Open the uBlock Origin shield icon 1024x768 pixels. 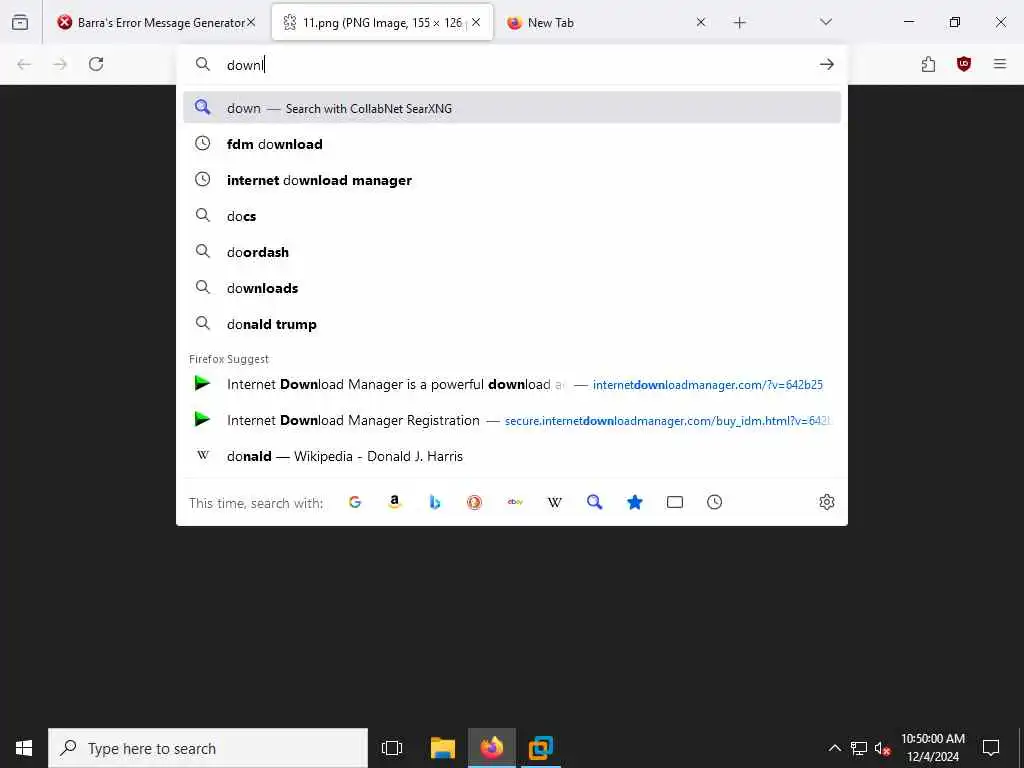tap(964, 64)
